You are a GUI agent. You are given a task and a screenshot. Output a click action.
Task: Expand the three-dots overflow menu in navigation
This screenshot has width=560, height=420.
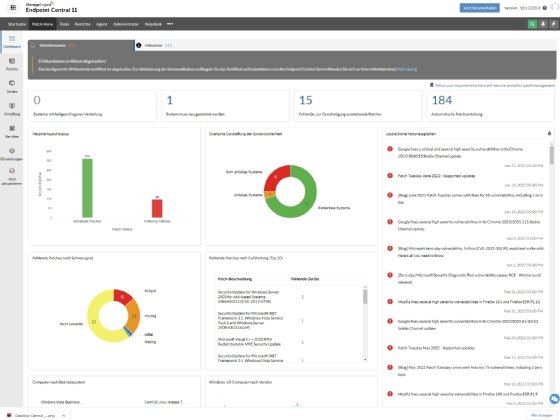[x=170, y=24]
